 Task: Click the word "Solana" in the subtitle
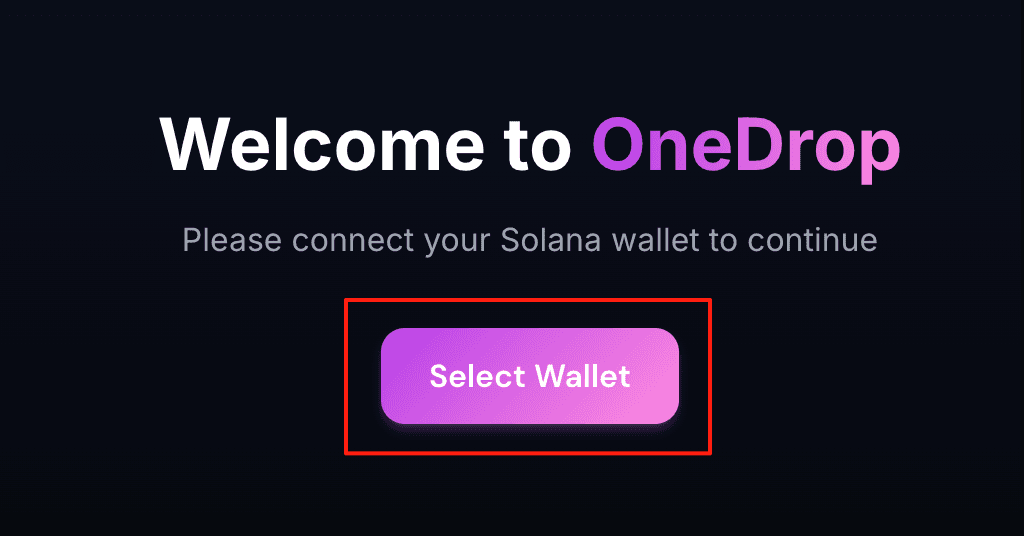[x=551, y=240]
